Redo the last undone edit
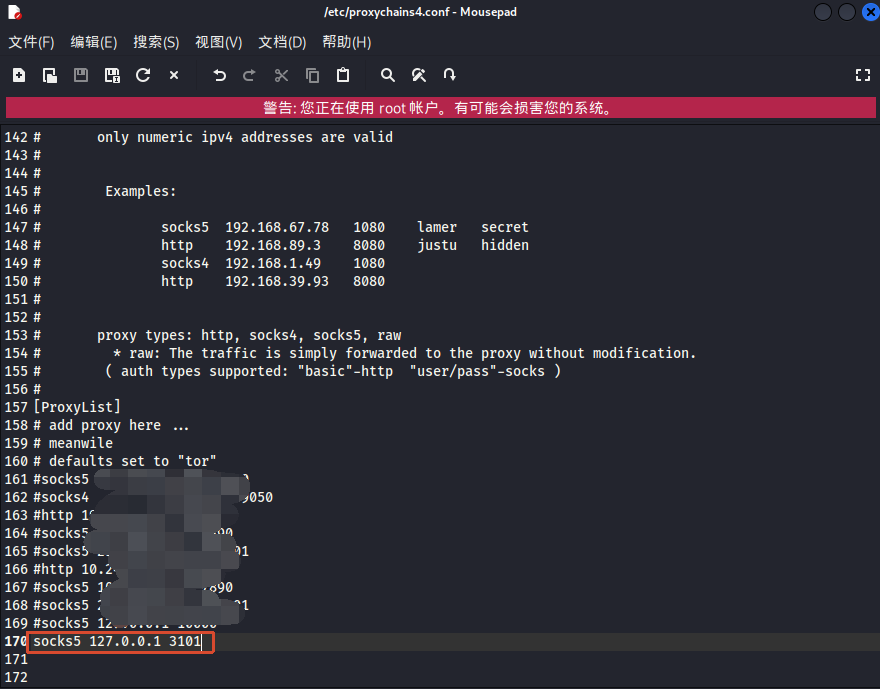 click(x=249, y=75)
